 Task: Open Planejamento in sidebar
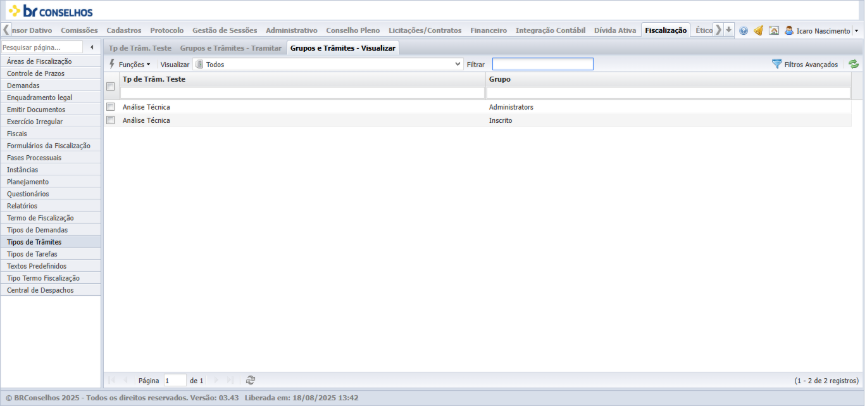click(51, 181)
